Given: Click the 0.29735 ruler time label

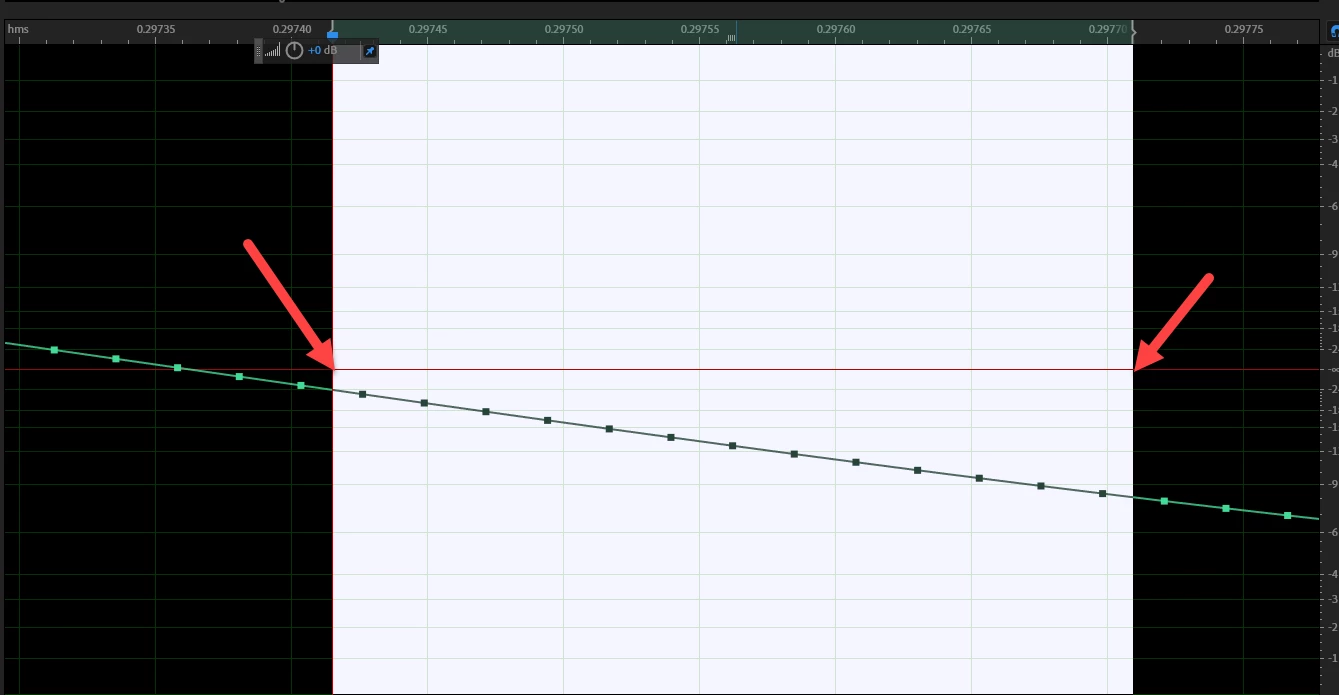Looking at the screenshot, I should coord(156,30).
